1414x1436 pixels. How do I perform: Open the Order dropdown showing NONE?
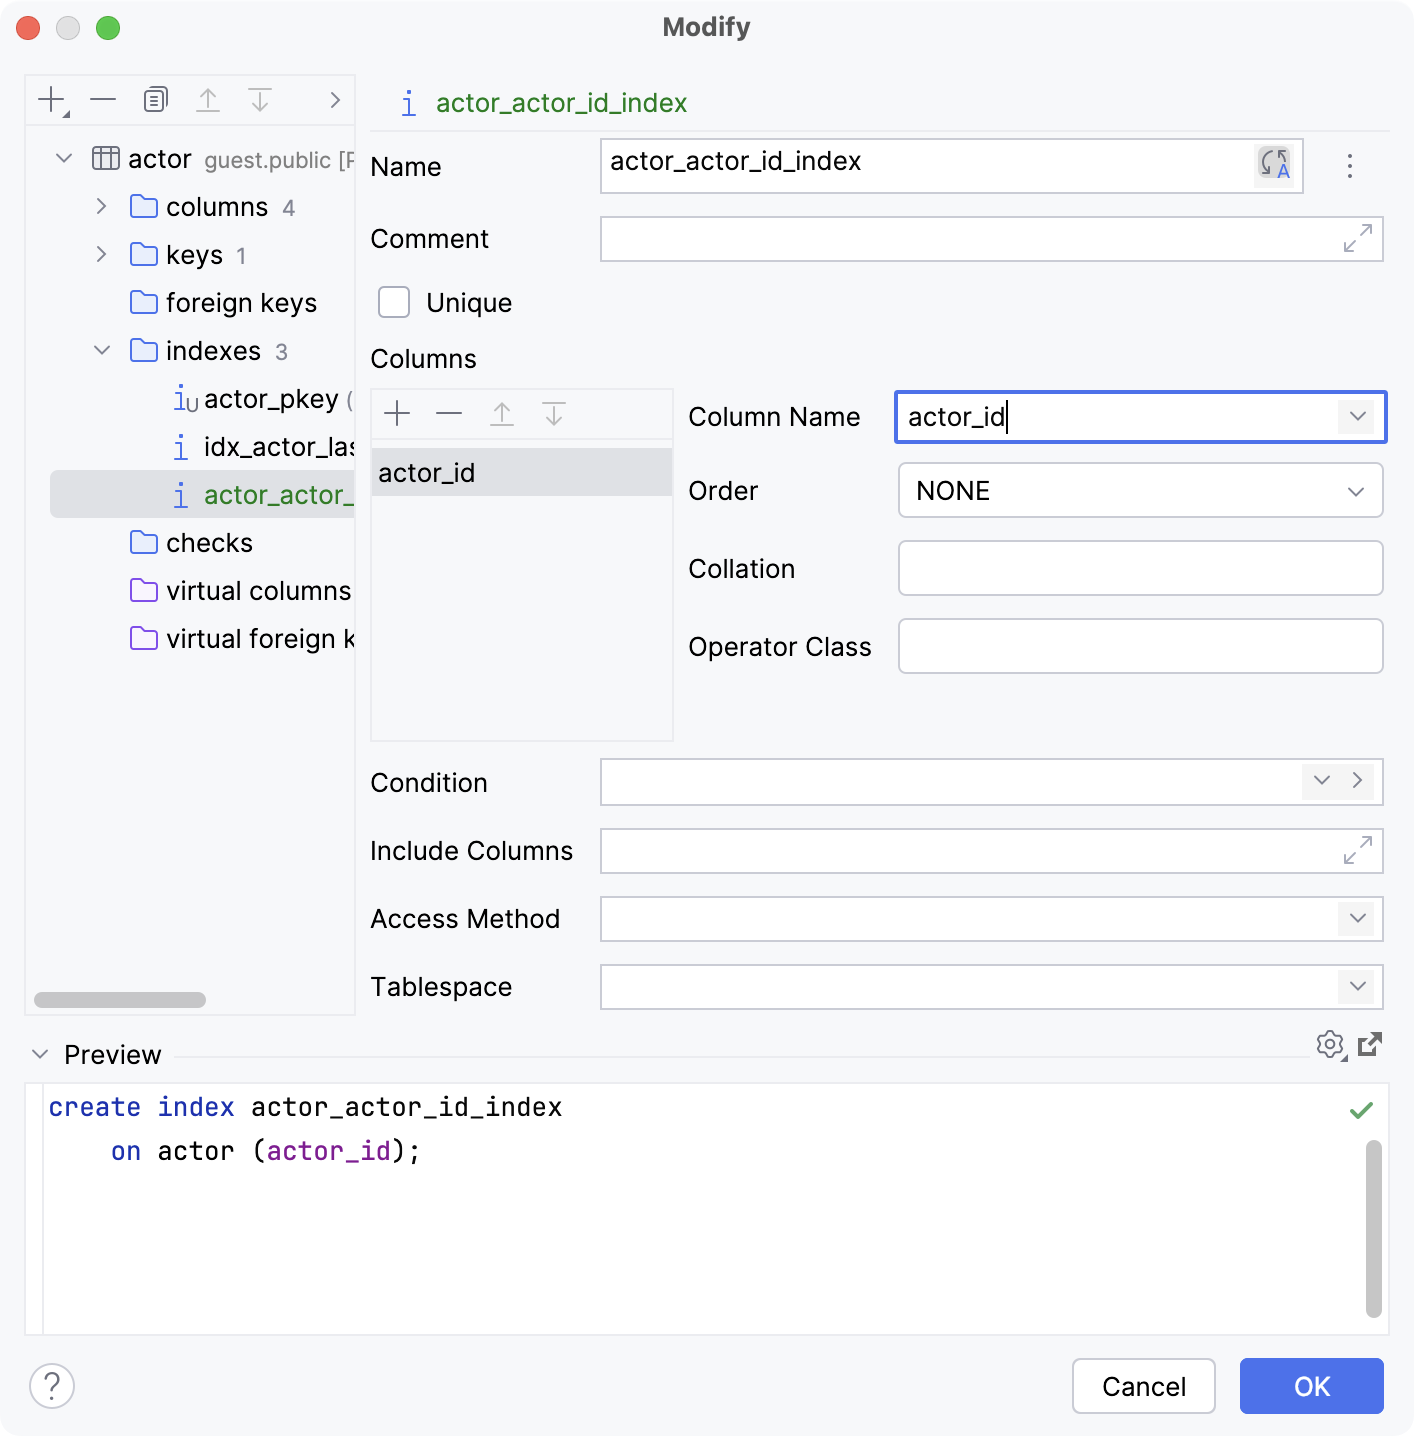(1356, 490)
